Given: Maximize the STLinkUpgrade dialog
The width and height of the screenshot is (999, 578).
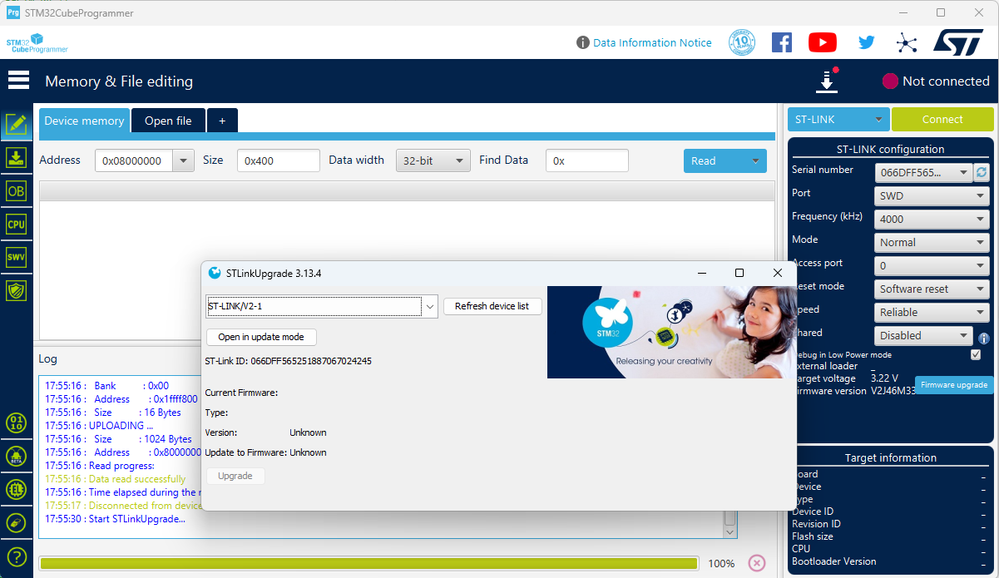Looking at the screenshot, I should 739,273.
